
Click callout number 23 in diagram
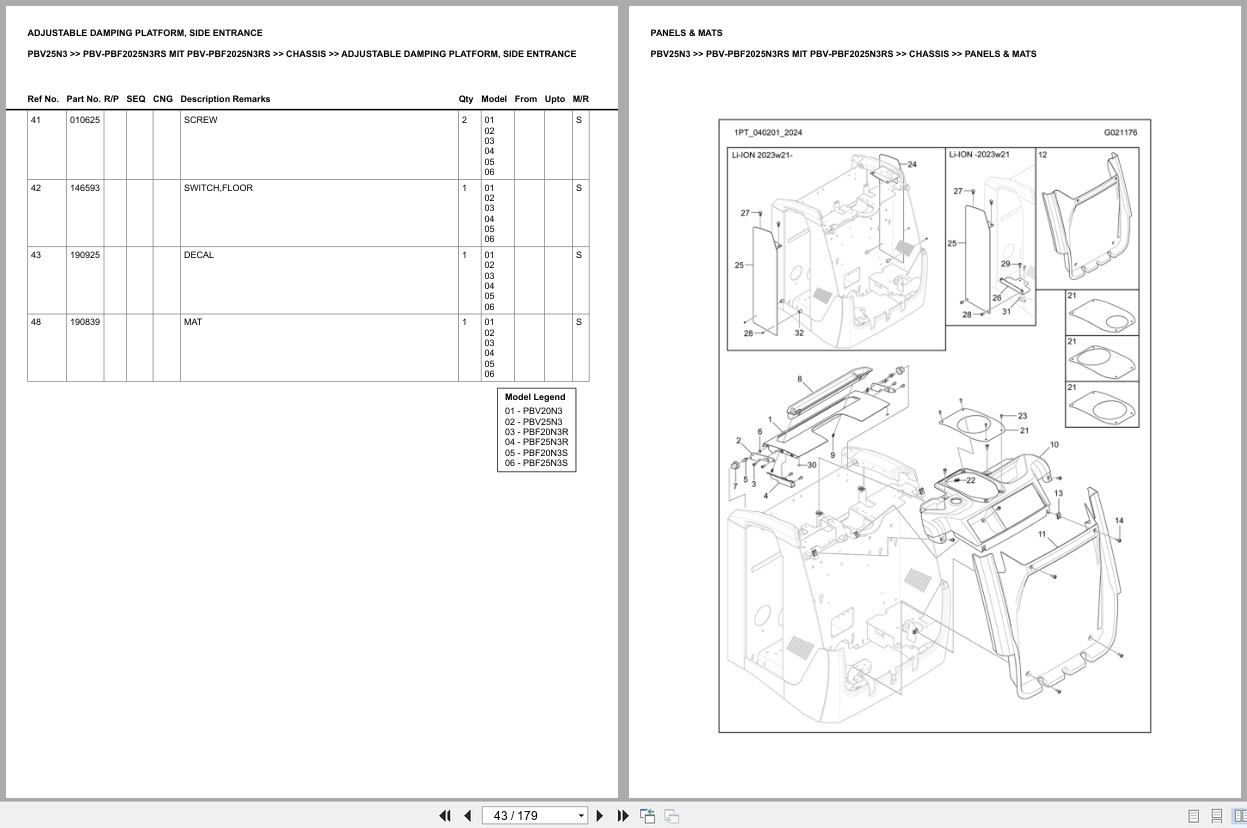[1022, 416]
